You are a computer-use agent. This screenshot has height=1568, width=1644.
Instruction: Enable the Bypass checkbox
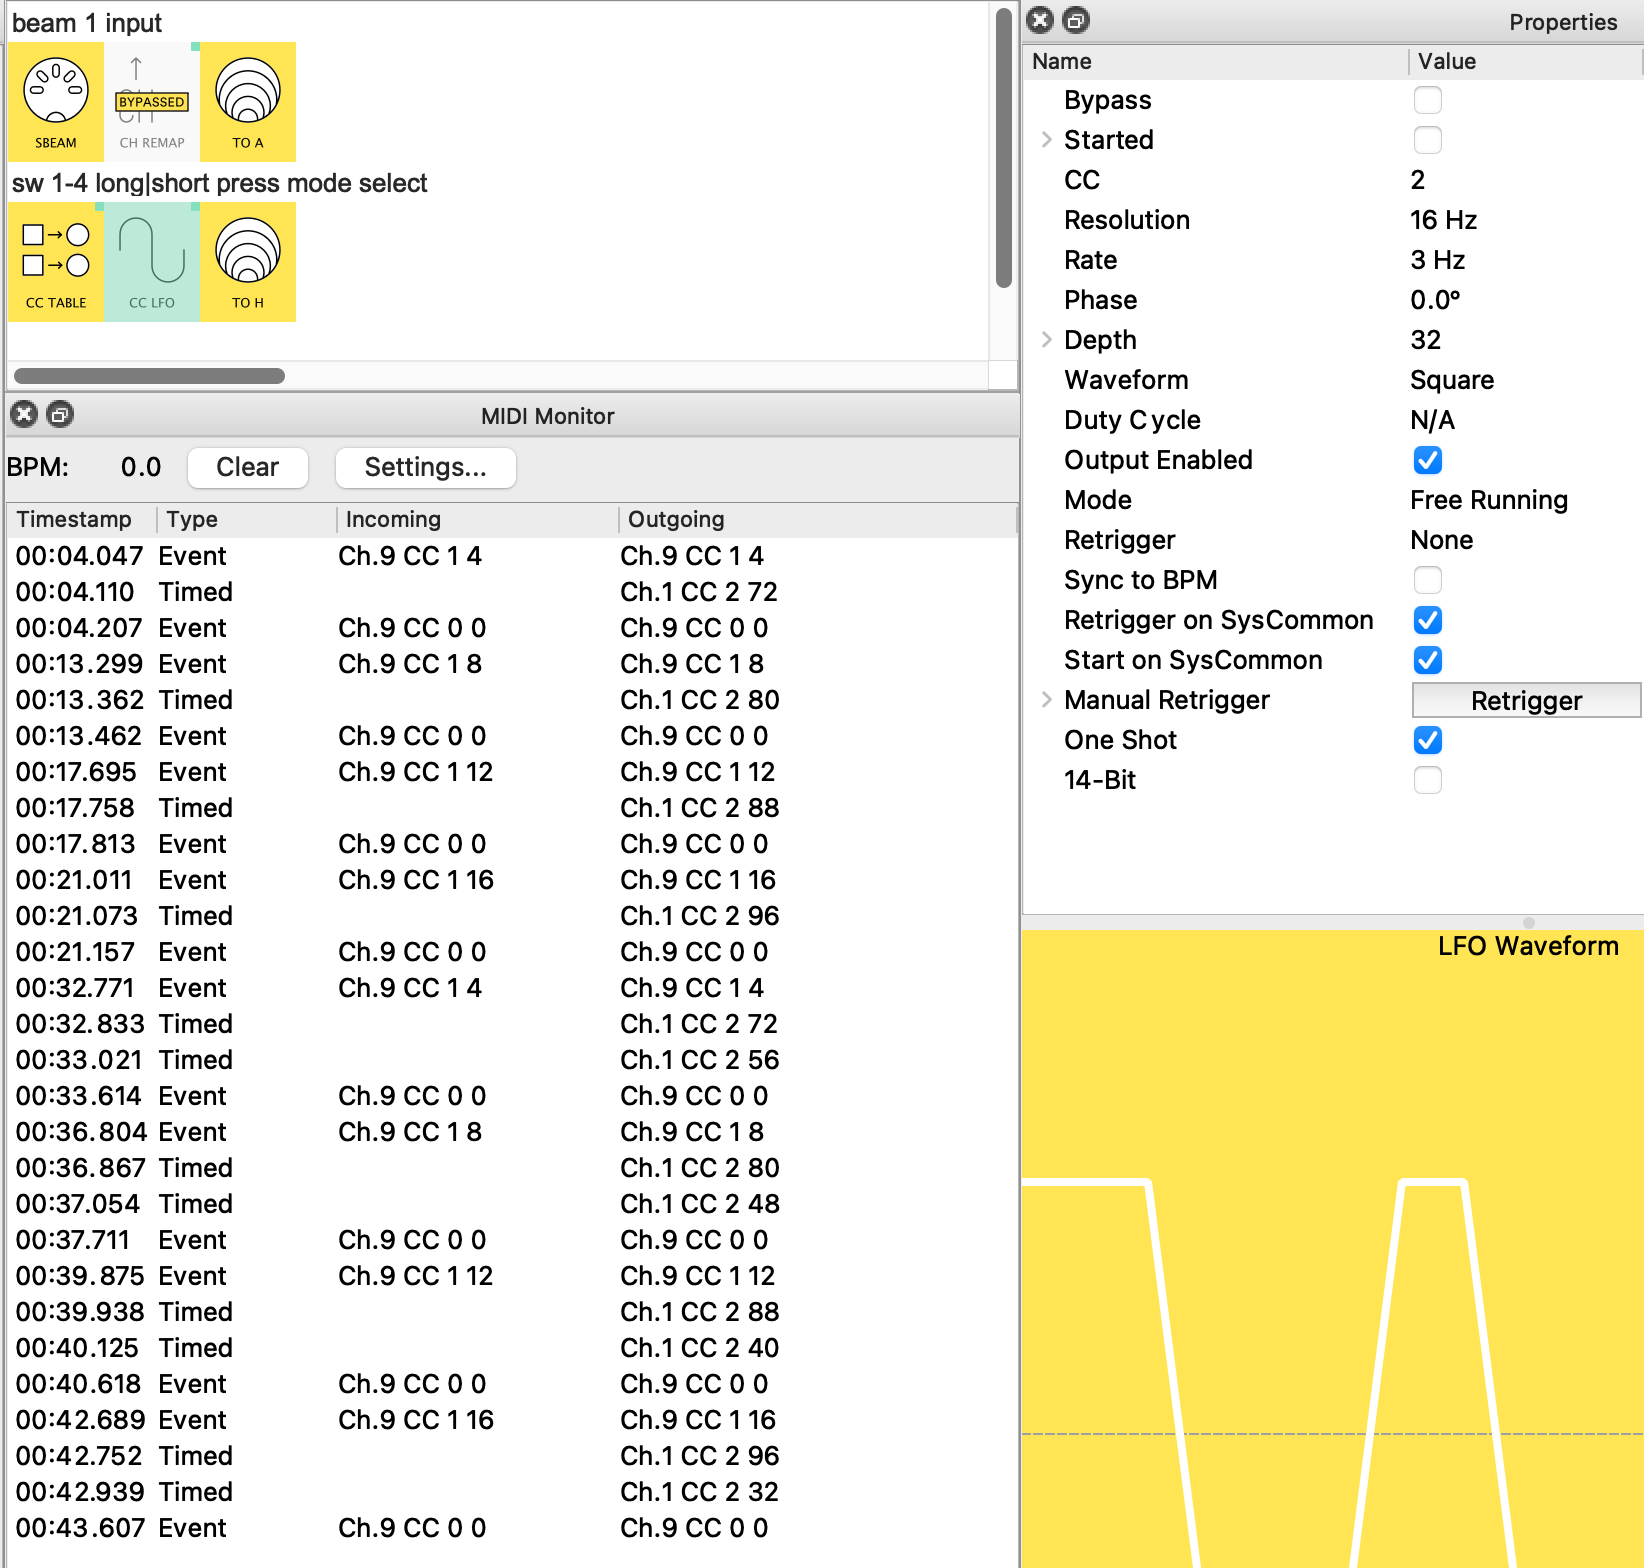pyautogui.click(x=1427, y=100)
